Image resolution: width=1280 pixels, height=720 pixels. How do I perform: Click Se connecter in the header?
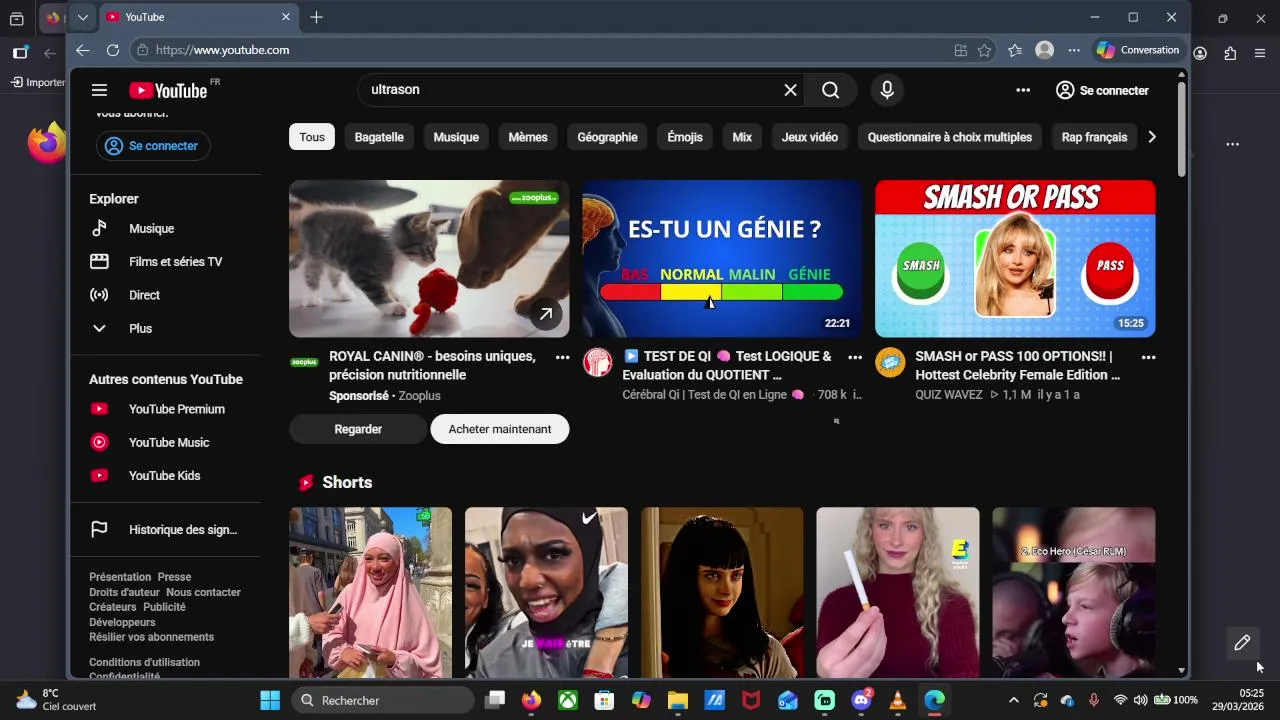tap(1102, 90)
